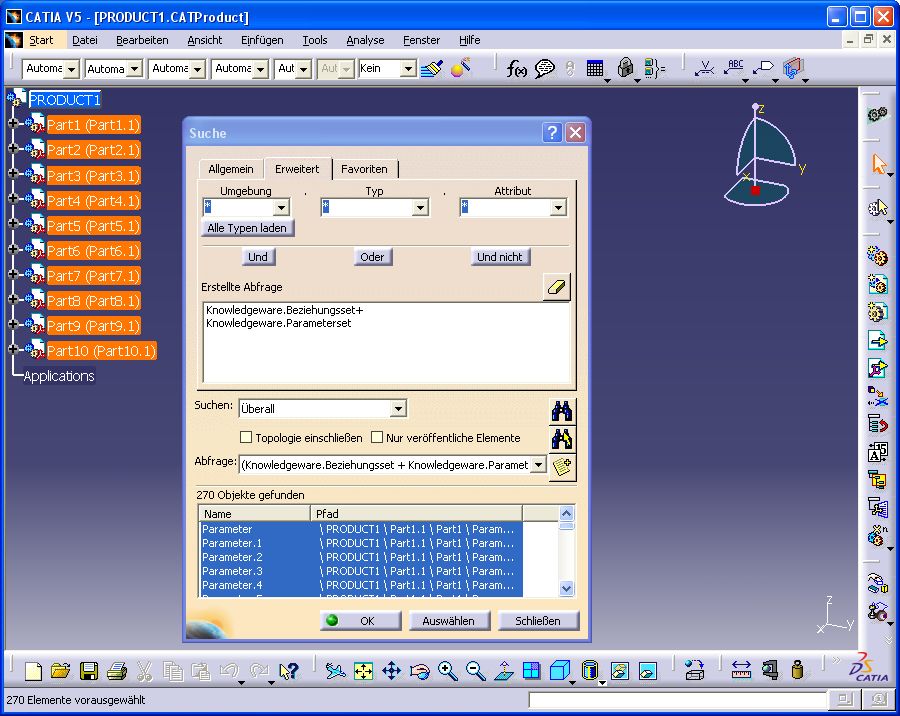The image size is (900, 716).
Task: Click the OK button in Suche dialog
Action: point(360,621)
